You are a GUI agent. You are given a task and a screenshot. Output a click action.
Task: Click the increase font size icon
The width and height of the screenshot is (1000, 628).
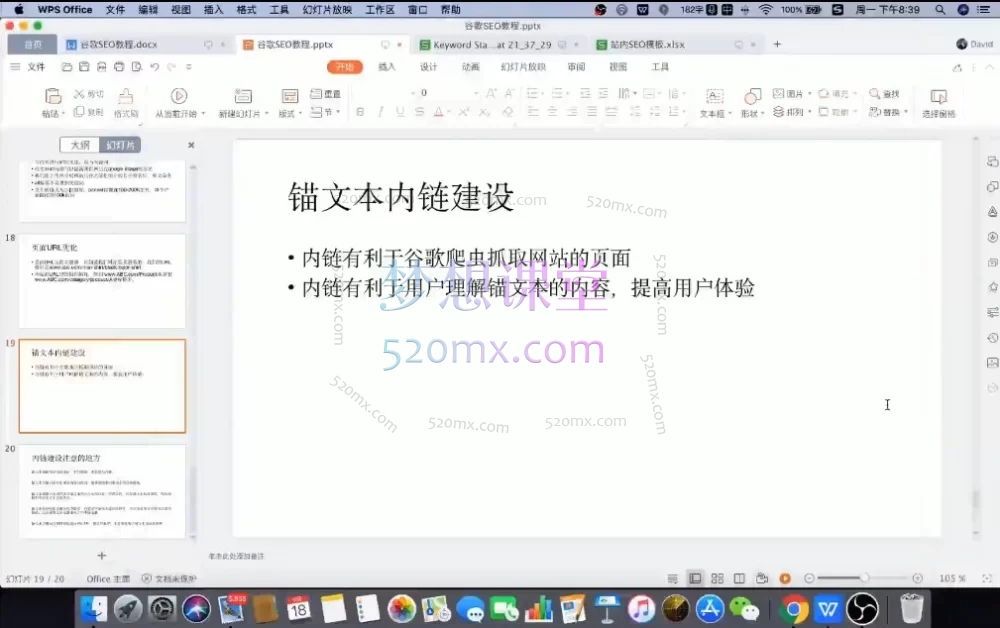(x=491, y=93)
